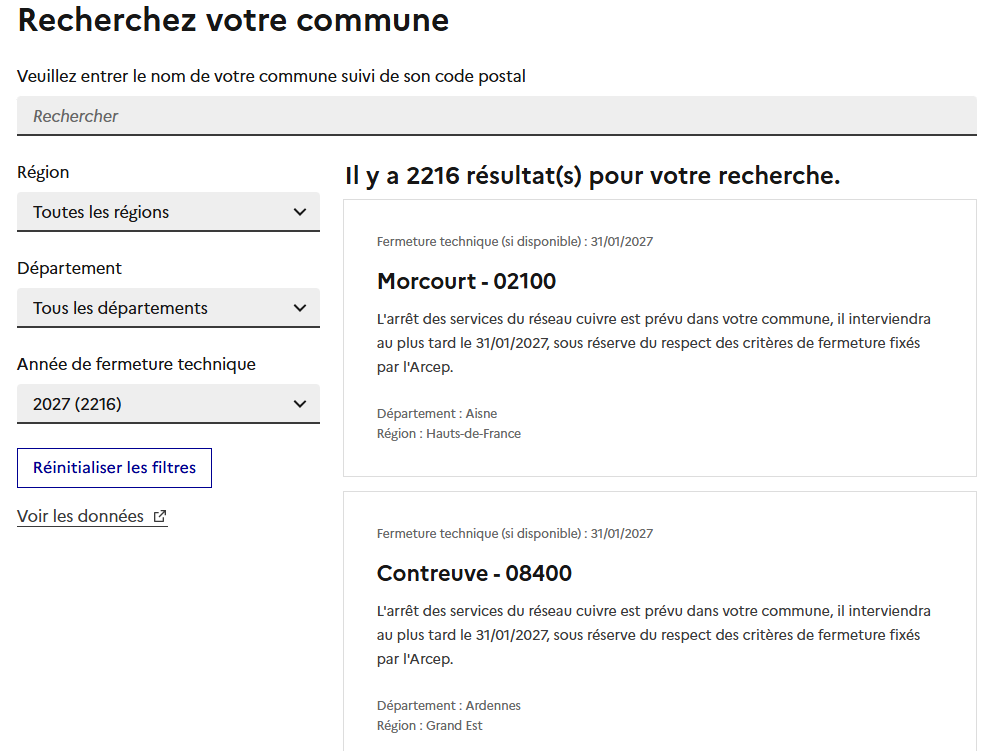Click the Rechercher commune search field

point(497,116)
